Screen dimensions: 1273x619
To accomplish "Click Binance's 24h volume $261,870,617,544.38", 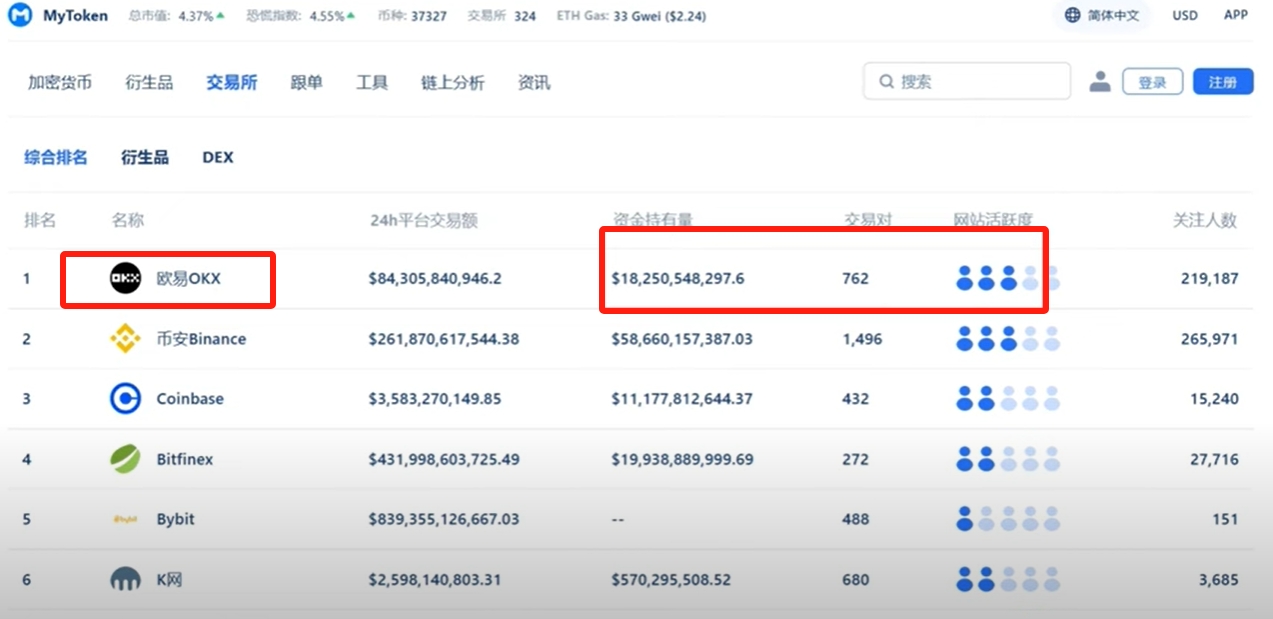I will tap(444, 339).
